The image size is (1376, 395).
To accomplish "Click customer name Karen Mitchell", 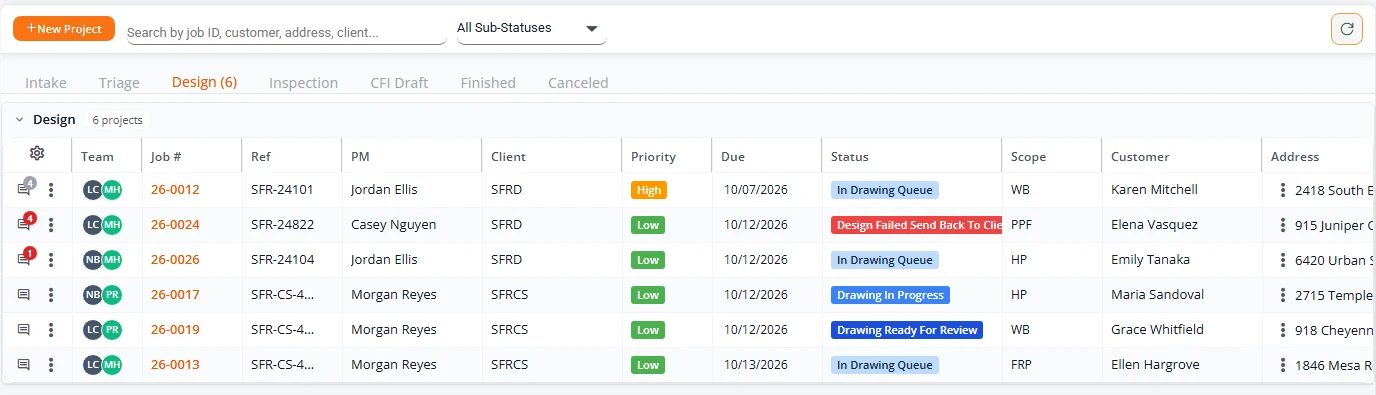I will tap(1154, 190).
